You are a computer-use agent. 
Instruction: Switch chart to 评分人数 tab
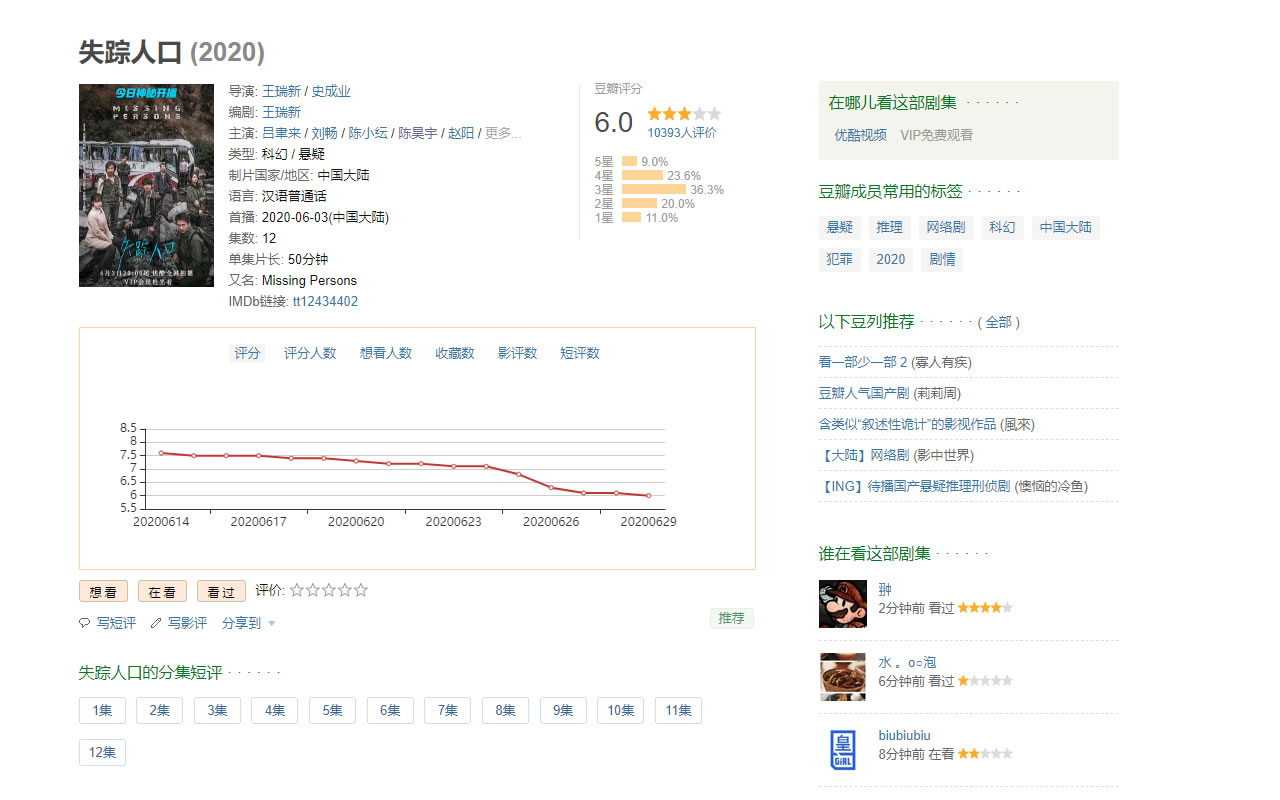310,353
